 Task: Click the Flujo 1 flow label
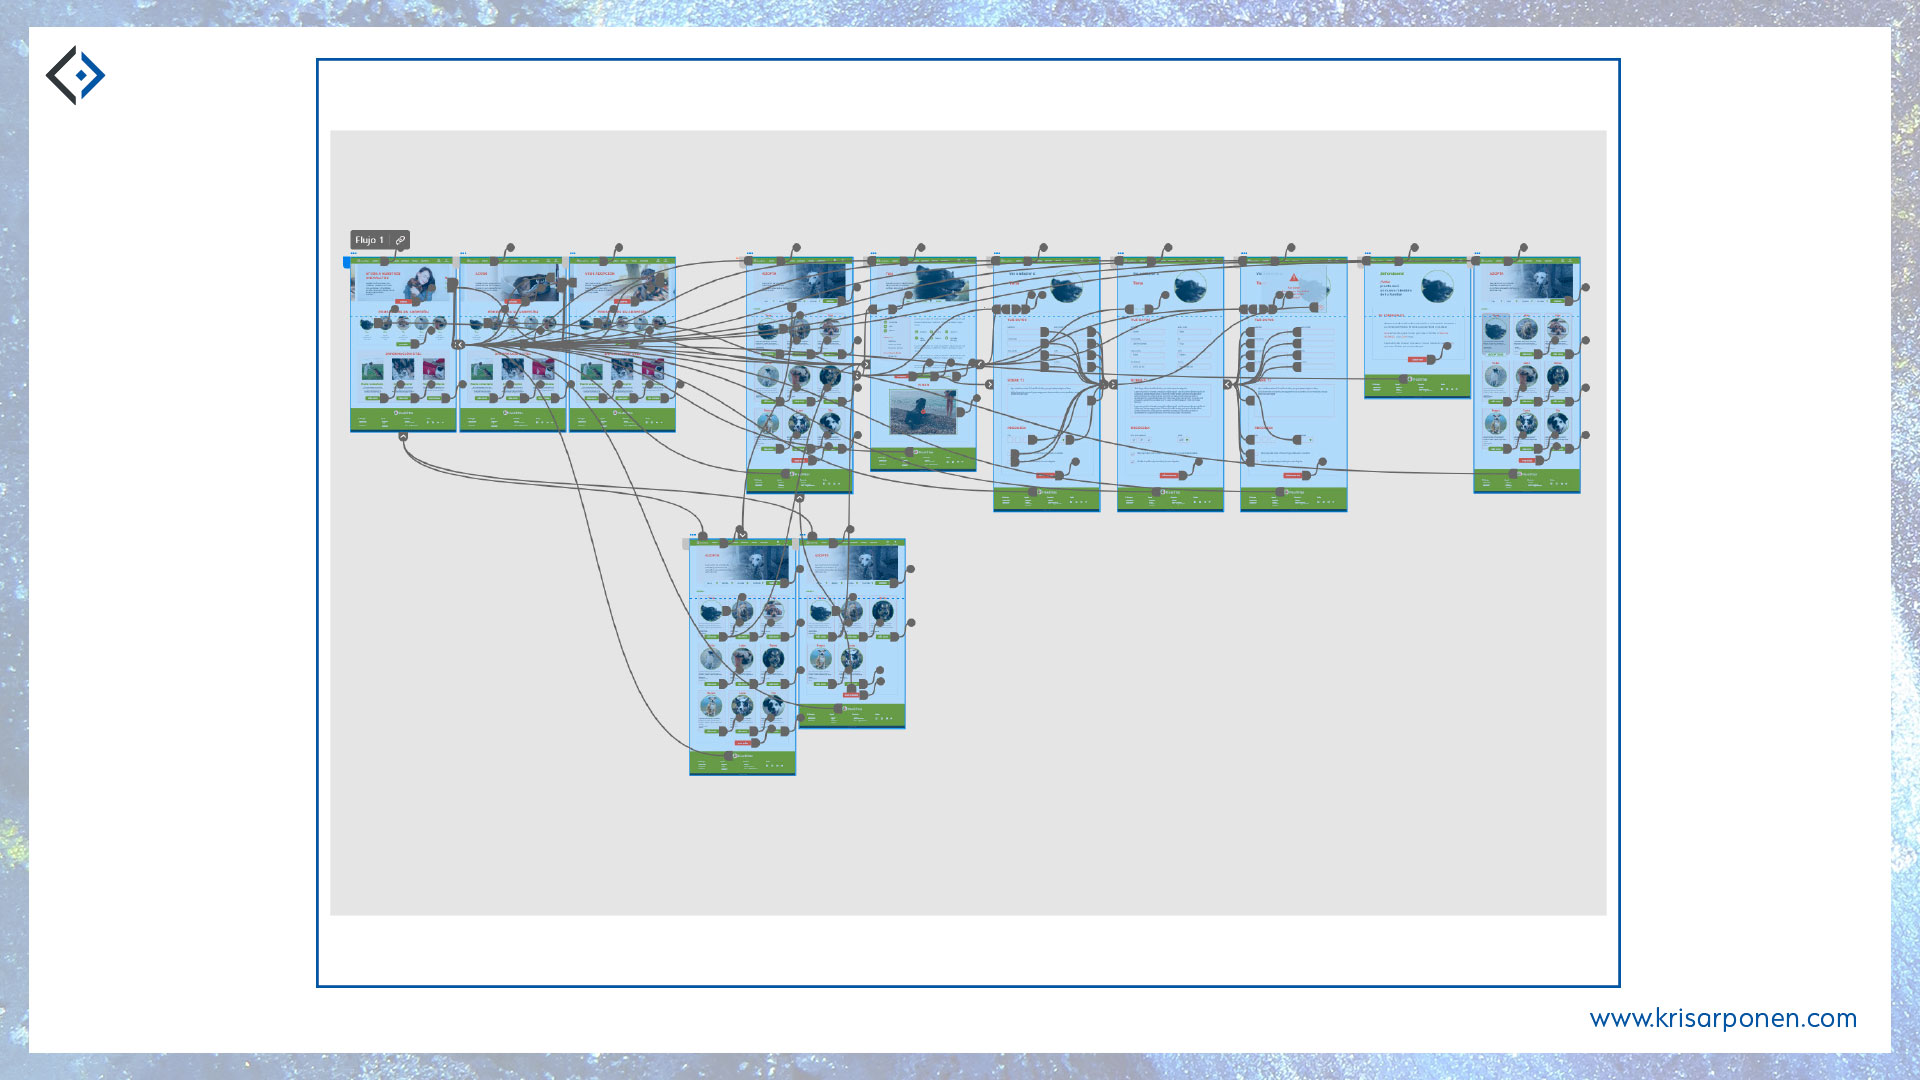click(369, 240)
